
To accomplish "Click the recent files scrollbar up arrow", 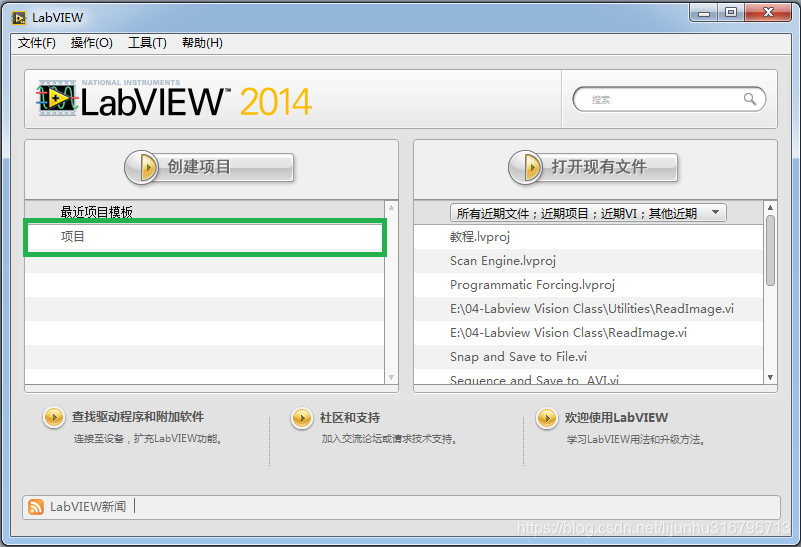I will pos(770,207).
